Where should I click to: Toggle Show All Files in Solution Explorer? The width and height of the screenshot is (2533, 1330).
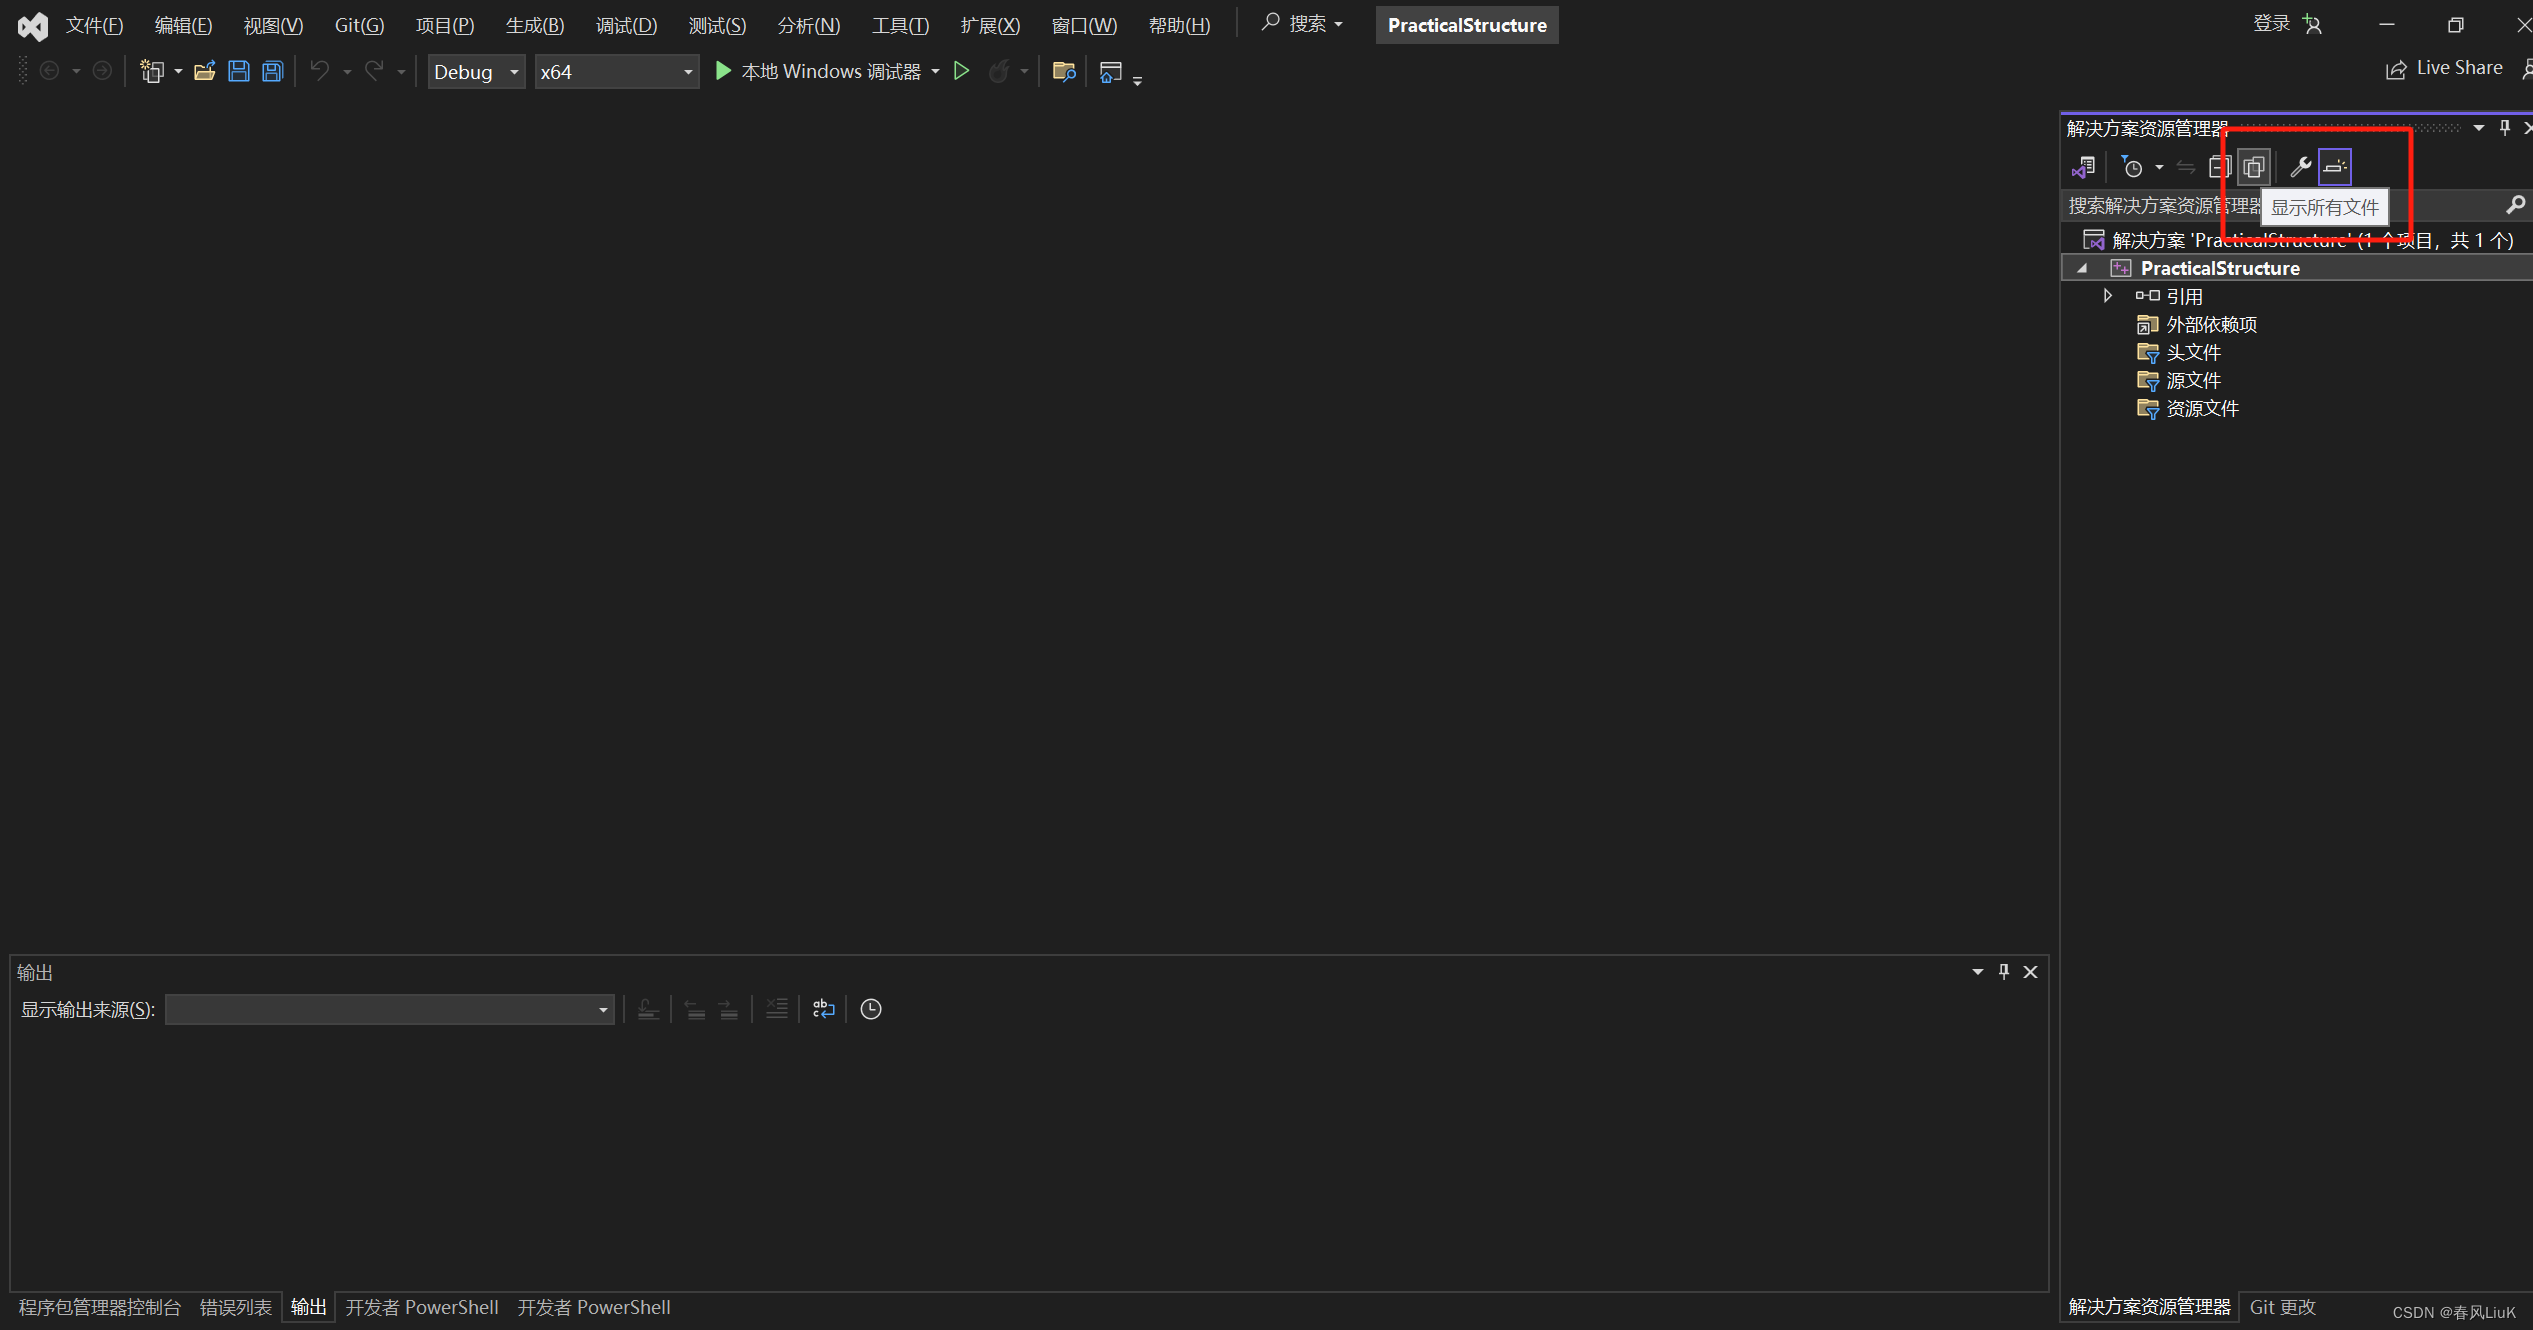click(2253, 167)
